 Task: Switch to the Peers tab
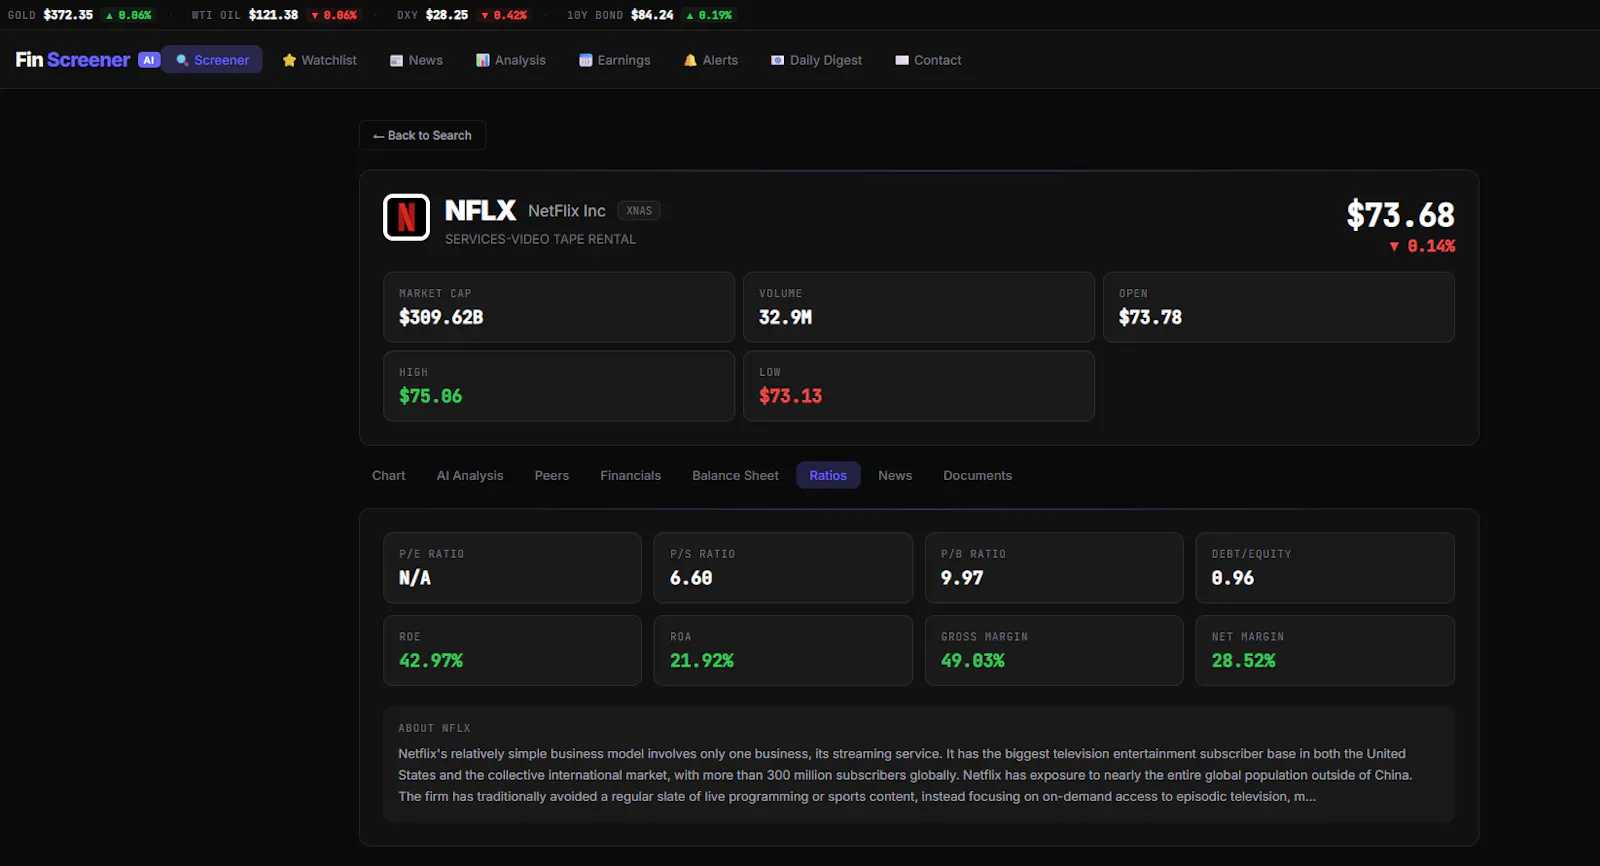point(552,476)
